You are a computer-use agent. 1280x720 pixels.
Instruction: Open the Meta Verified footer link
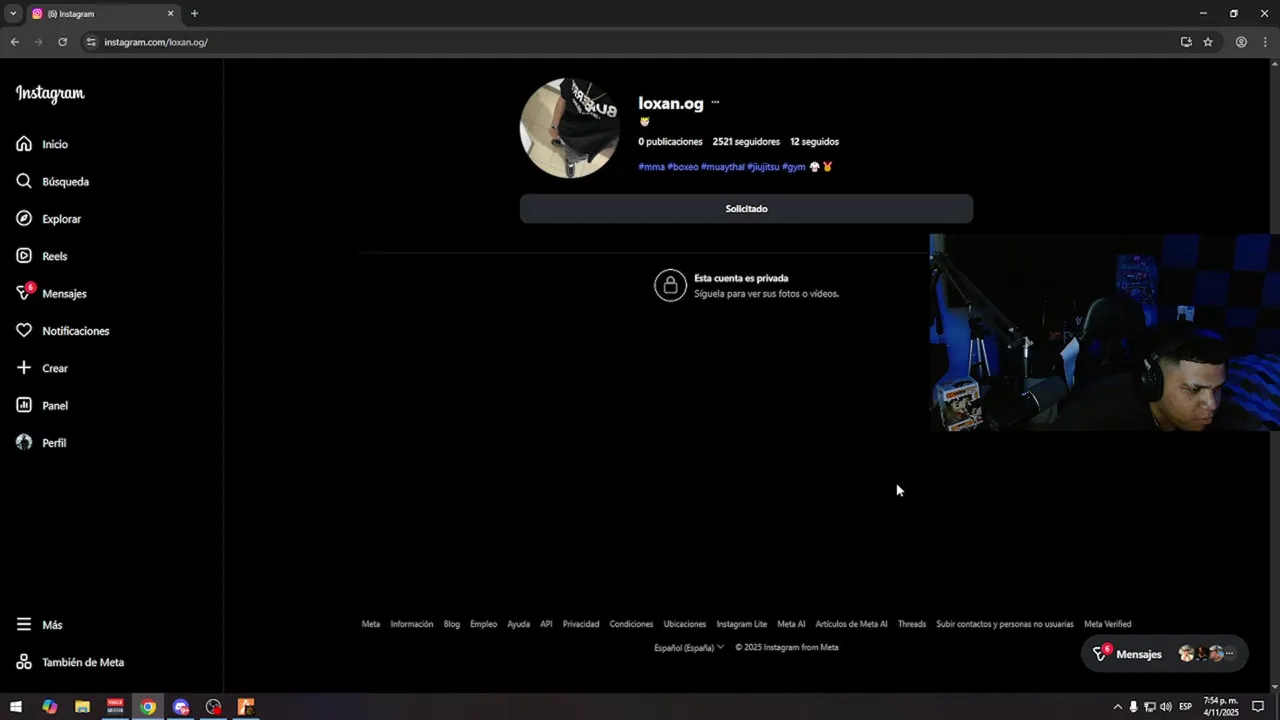coord(1108,624)
